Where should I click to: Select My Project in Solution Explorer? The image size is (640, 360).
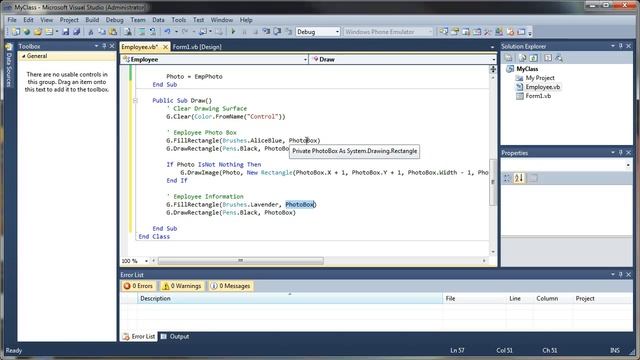pyautogui.click(x=540, y=78)
